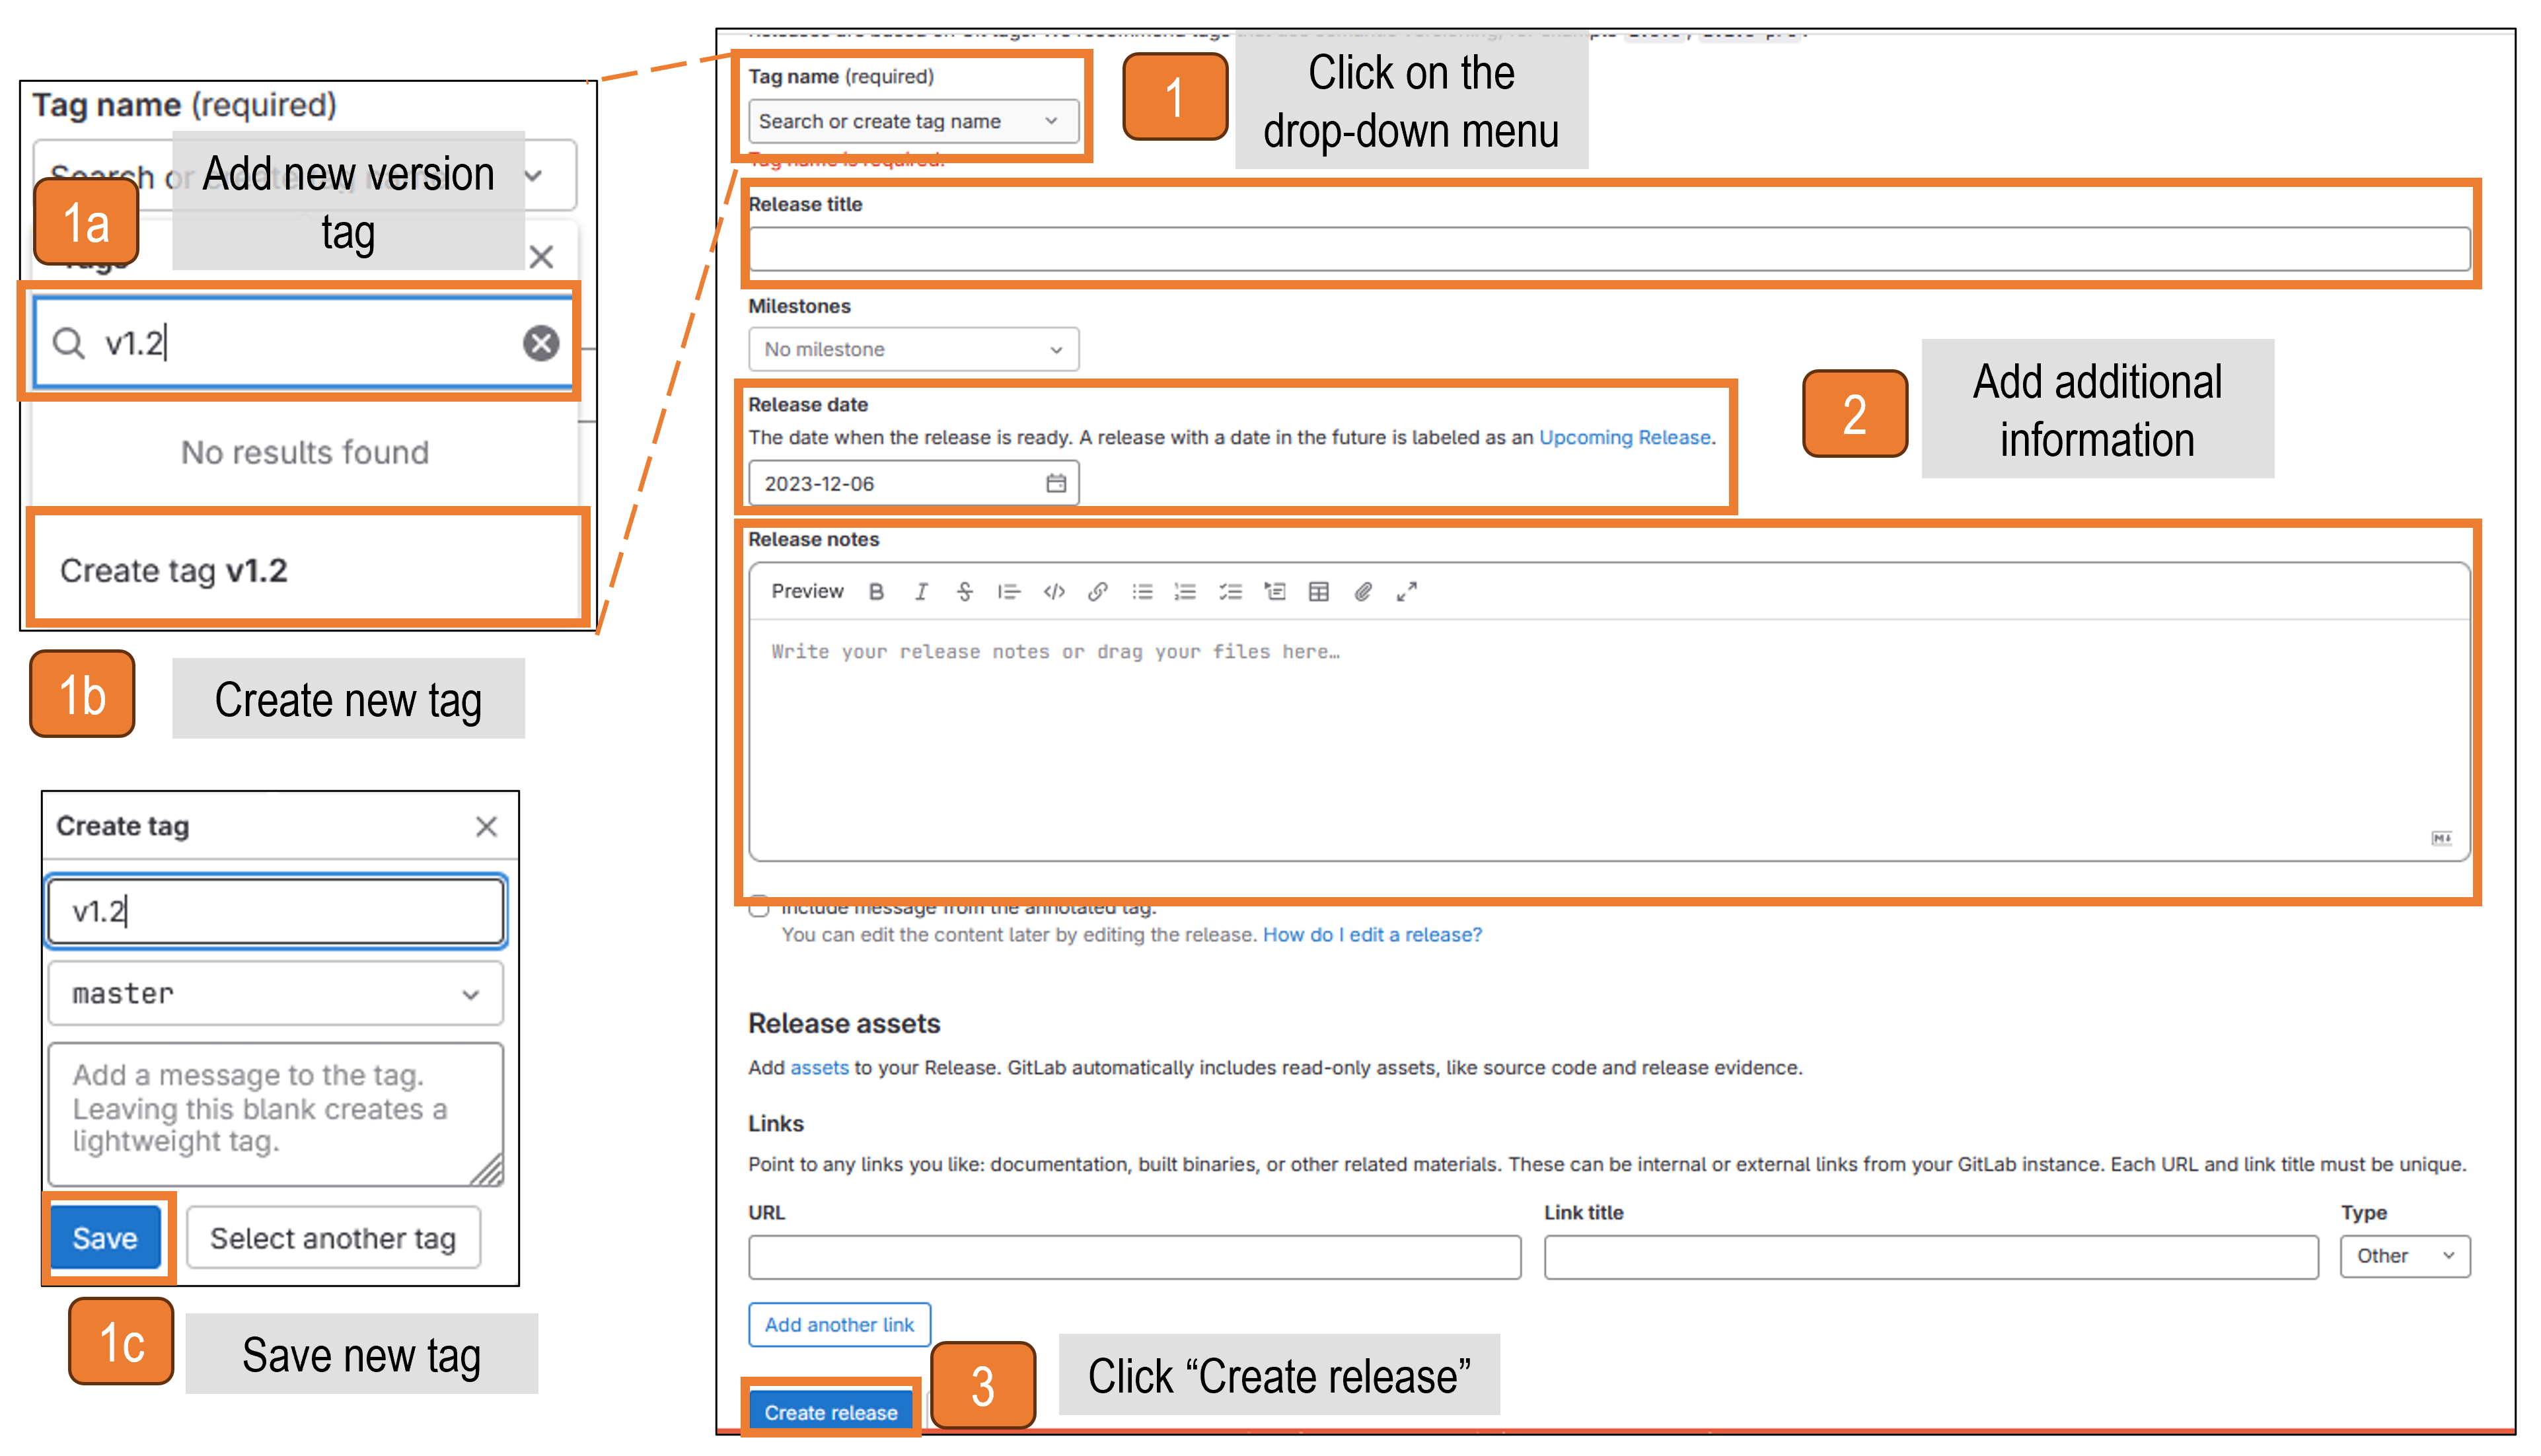Open the No milestone dropdown
Viewport: 2541px width, 1456px height.
[913, 349]
